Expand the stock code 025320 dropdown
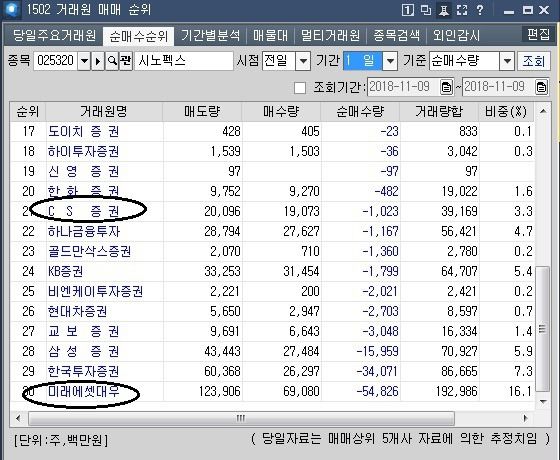The image size is (560, 460). coord(84,61)
